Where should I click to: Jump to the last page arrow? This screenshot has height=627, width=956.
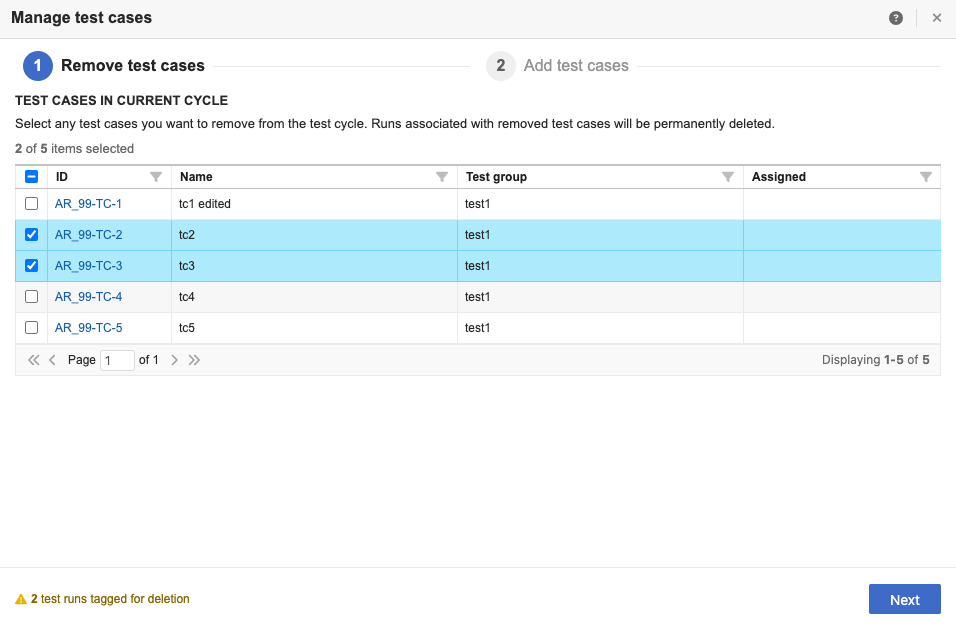(194, 360)
